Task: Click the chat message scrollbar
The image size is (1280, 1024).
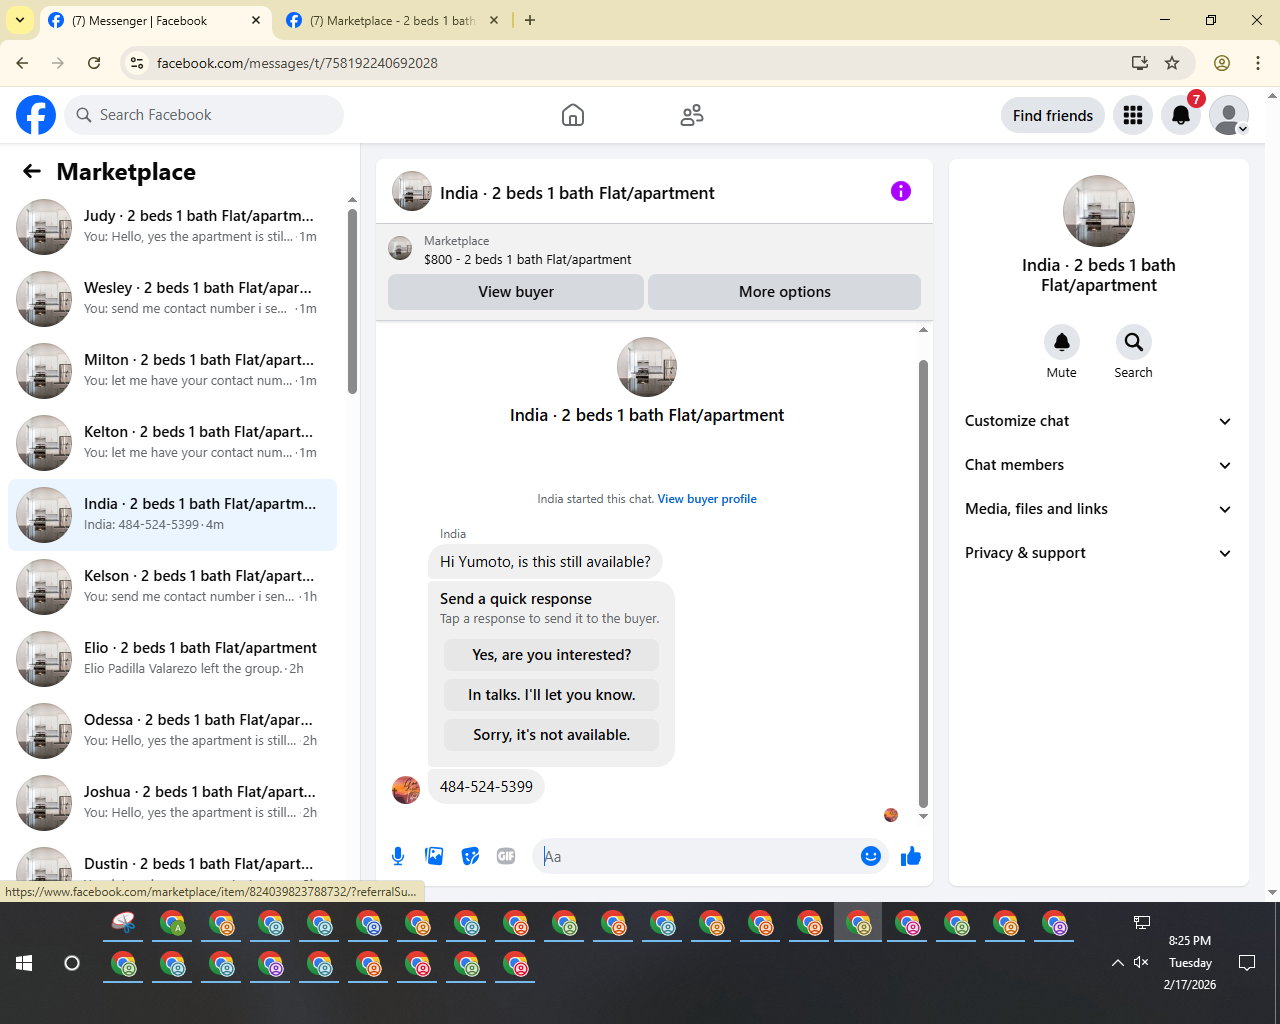Action: pyautogui.click(x=923, y=583)
